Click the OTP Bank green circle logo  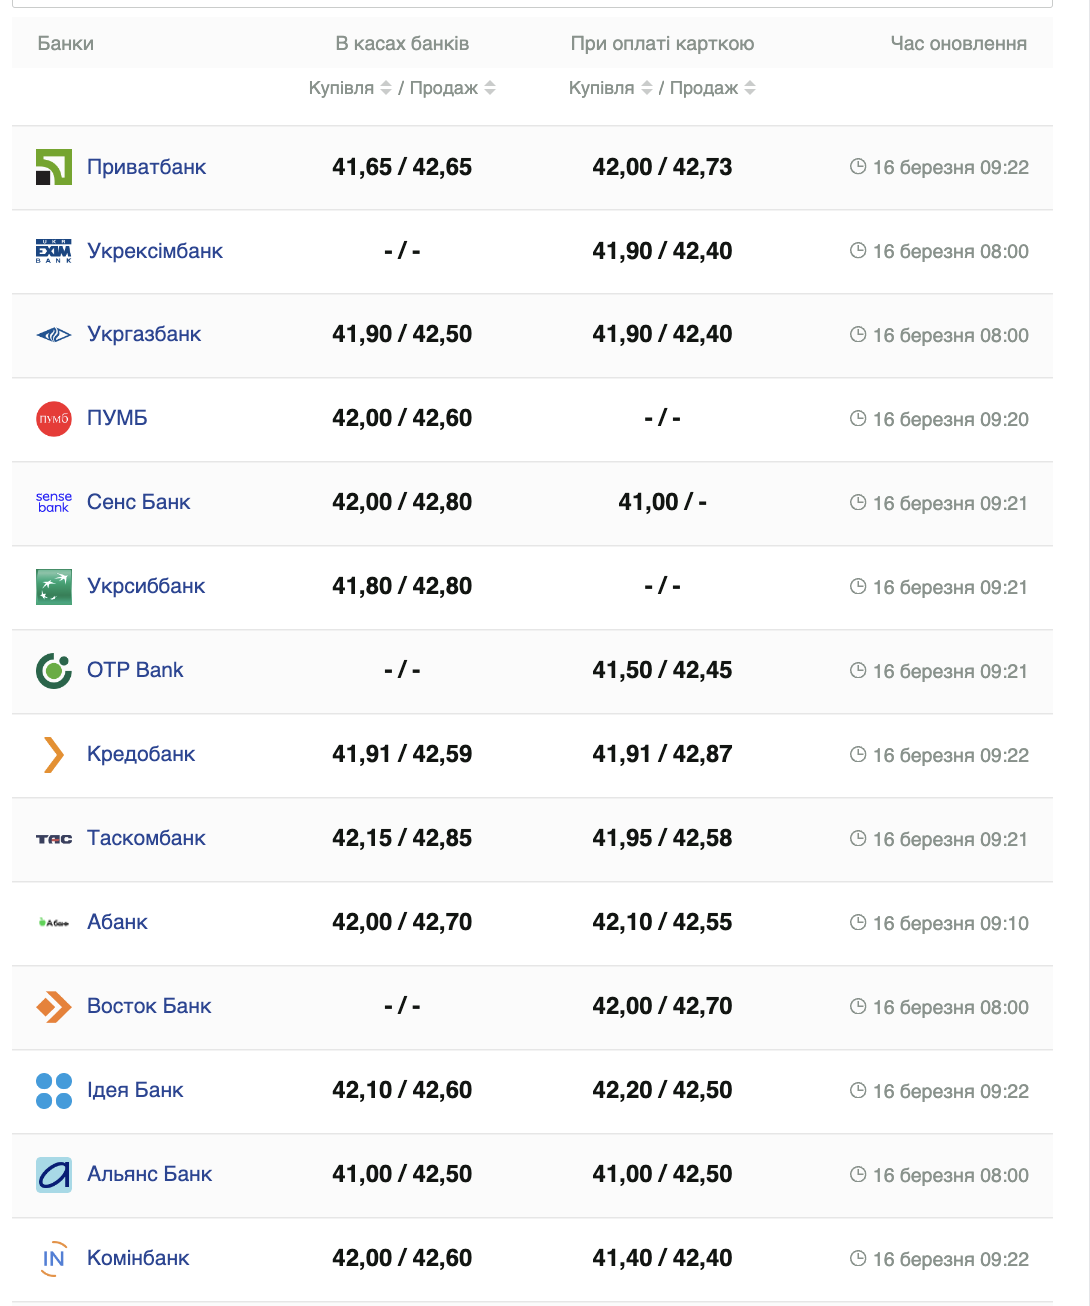[53, 671]
